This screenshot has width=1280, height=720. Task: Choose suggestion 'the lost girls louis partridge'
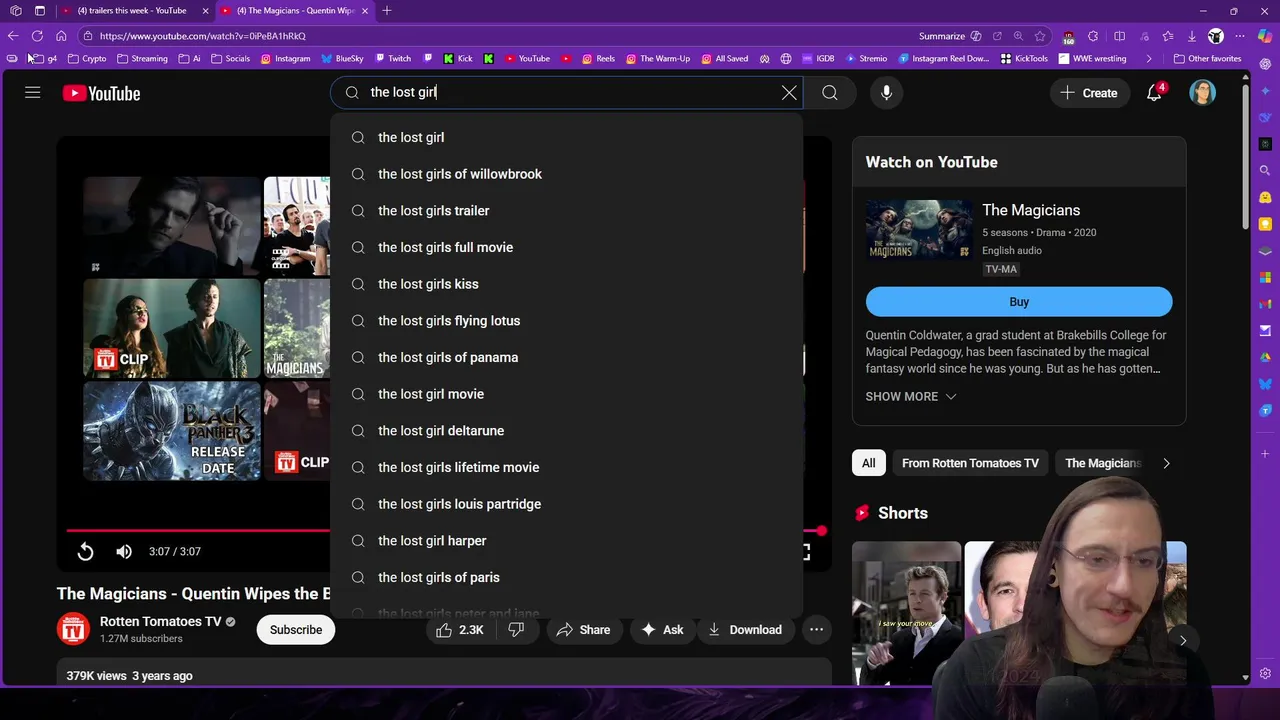coord(566,504)
